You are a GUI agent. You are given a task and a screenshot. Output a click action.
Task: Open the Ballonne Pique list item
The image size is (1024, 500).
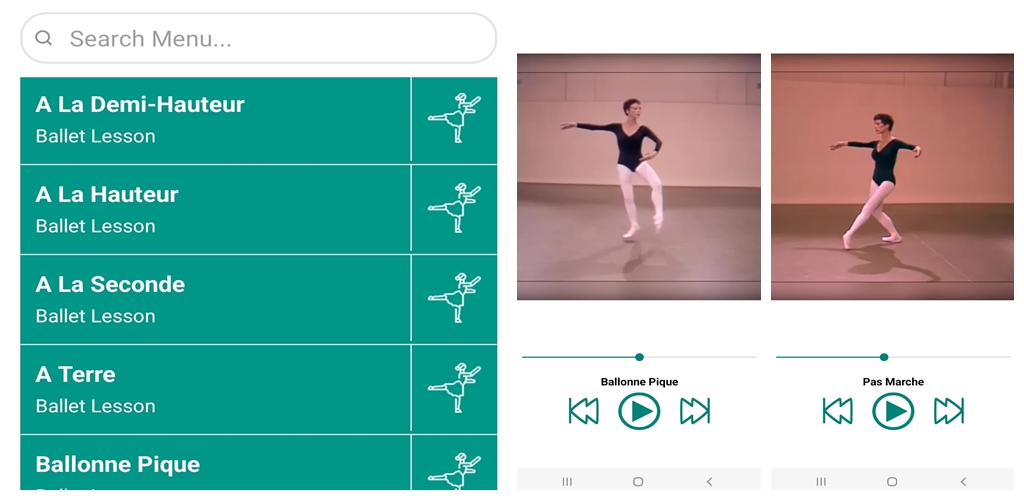[216, 463]
